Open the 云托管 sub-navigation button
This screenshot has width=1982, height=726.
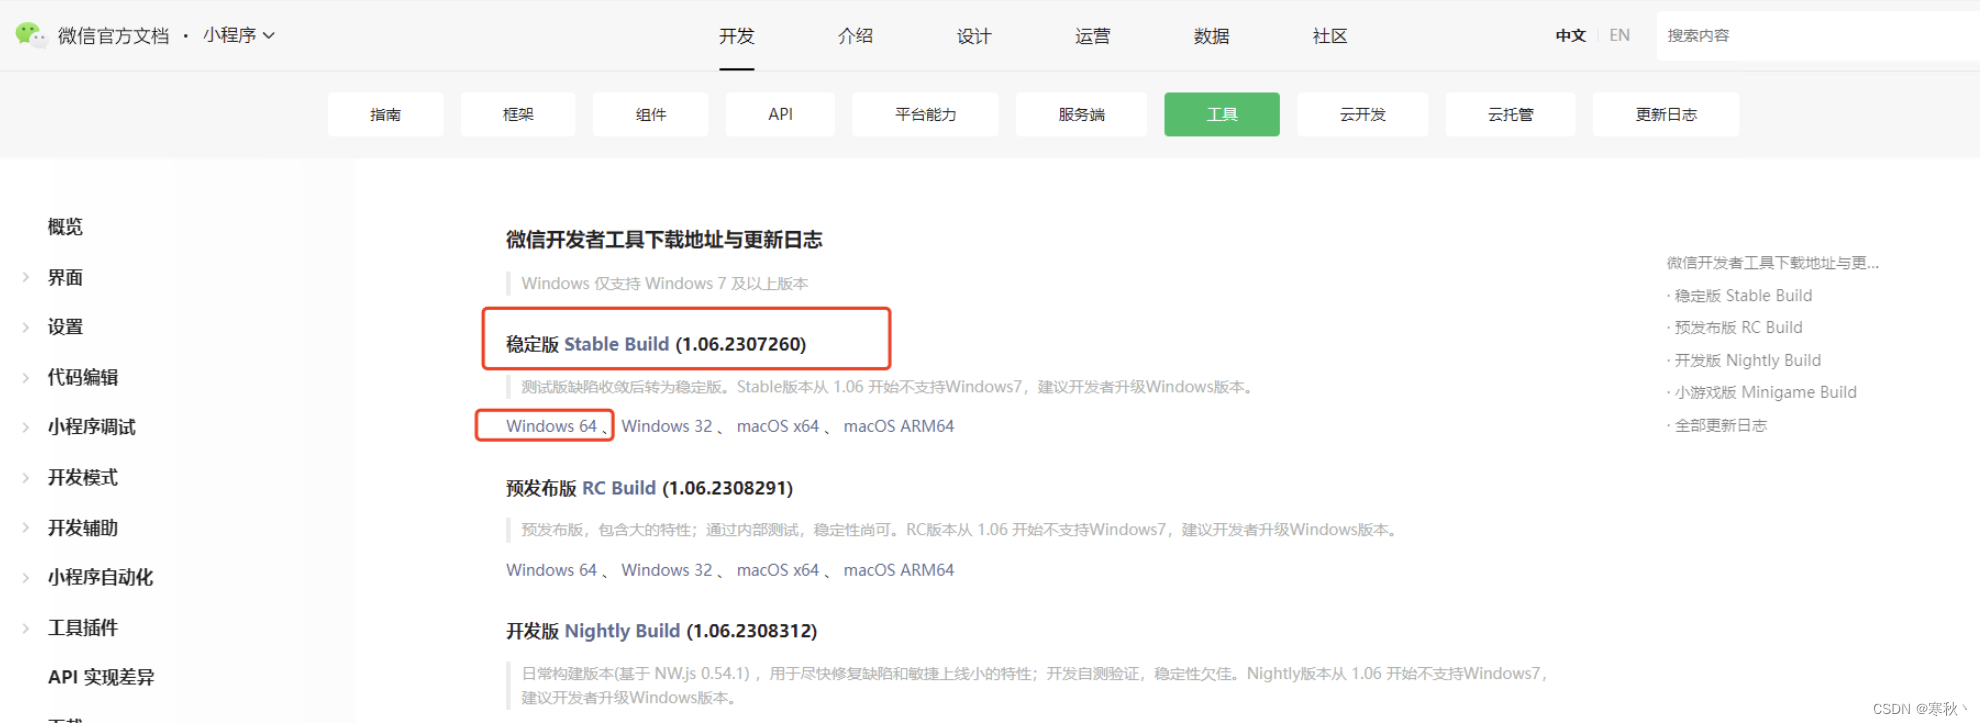pyautogui.click(x=1511, y=114)
